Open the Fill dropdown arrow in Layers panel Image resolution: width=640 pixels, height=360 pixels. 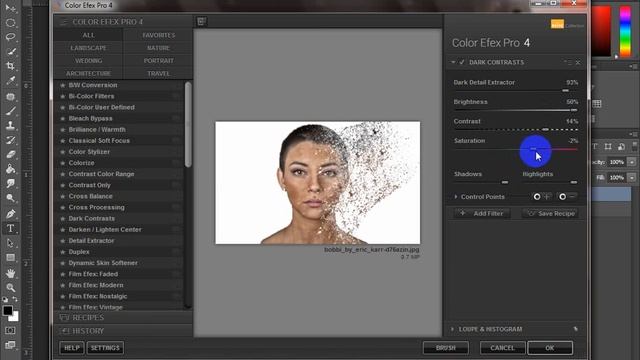point(632,178)
